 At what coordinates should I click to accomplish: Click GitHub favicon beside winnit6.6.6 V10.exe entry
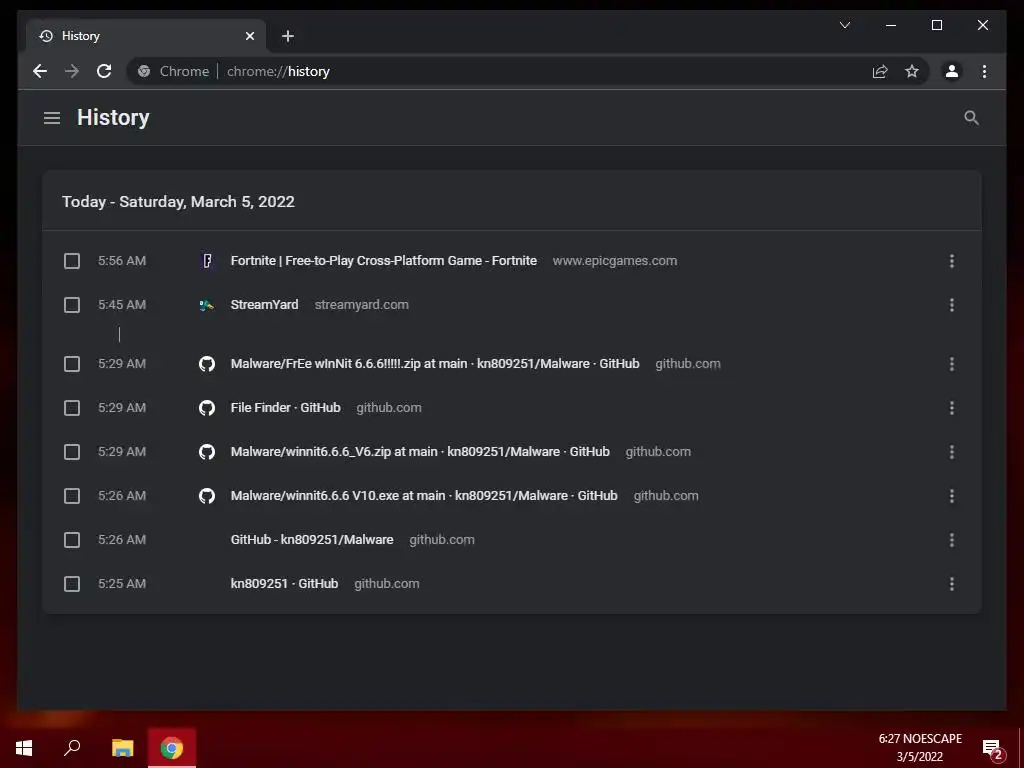[207, 496]
